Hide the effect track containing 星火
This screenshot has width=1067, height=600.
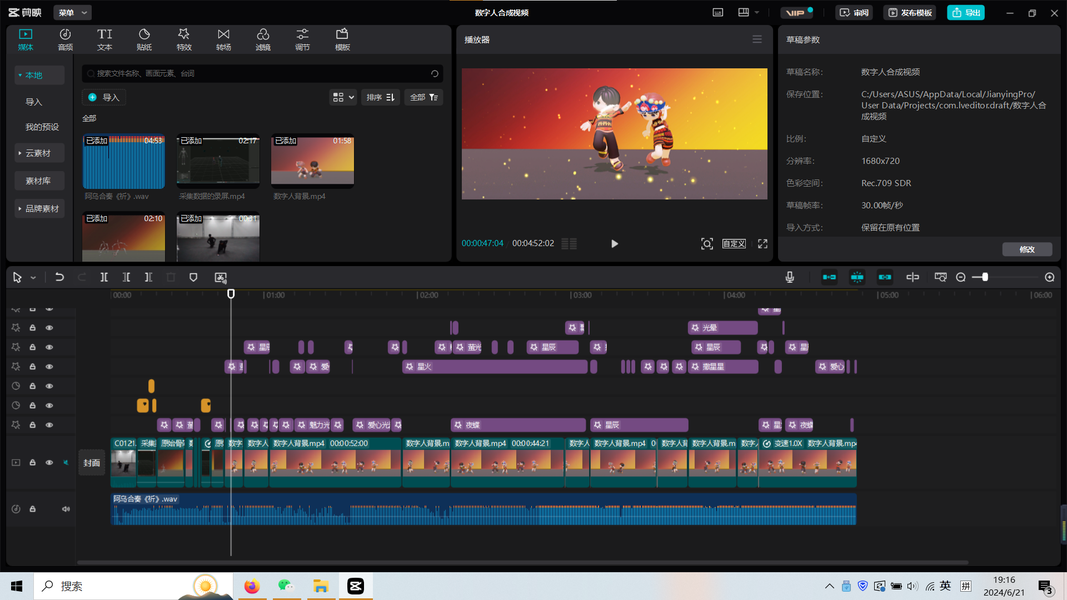pyautogui.click(x=49, y=367)
